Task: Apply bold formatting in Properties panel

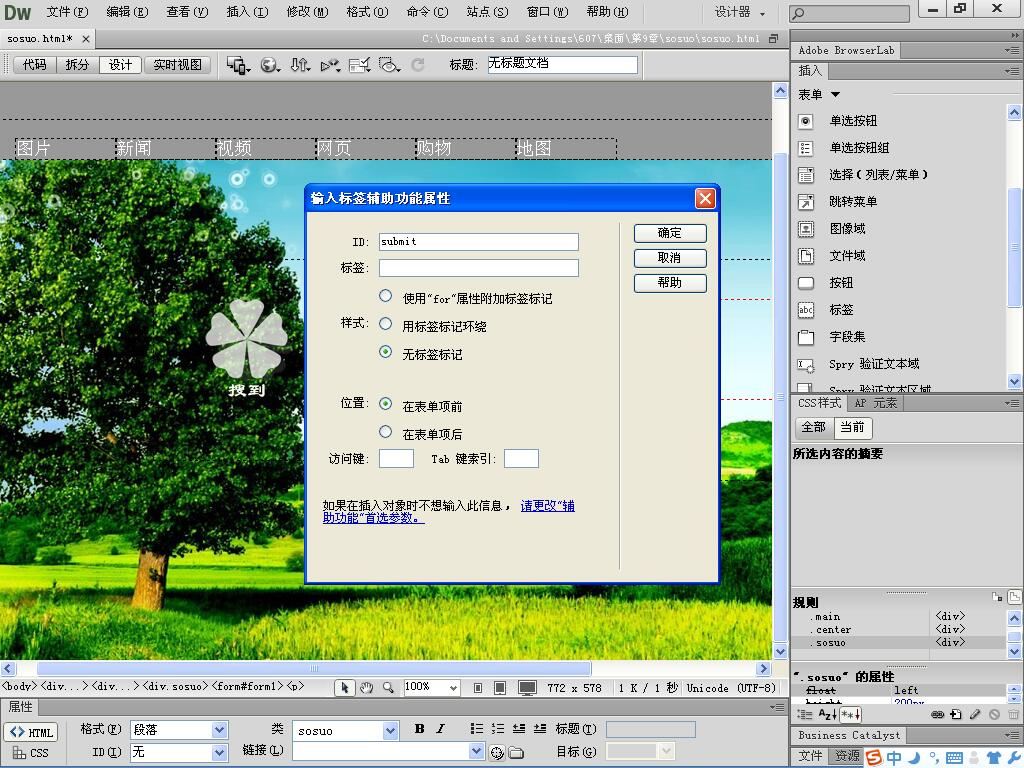Action: (419, 729)
